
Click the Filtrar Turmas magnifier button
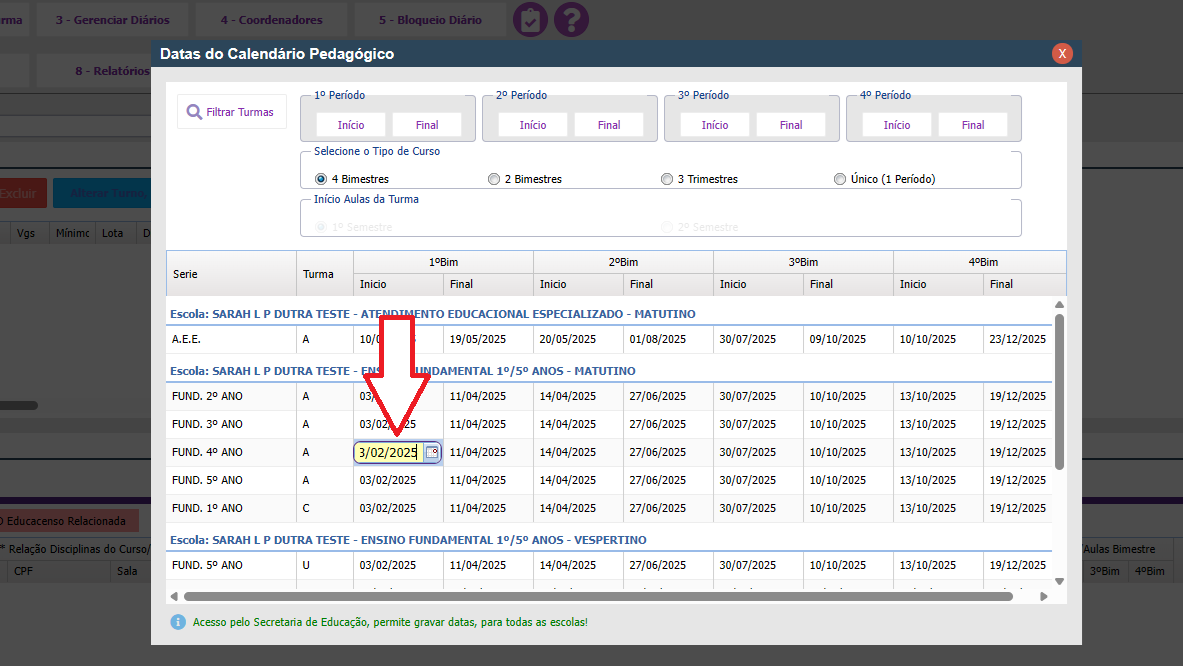point(230,112)
